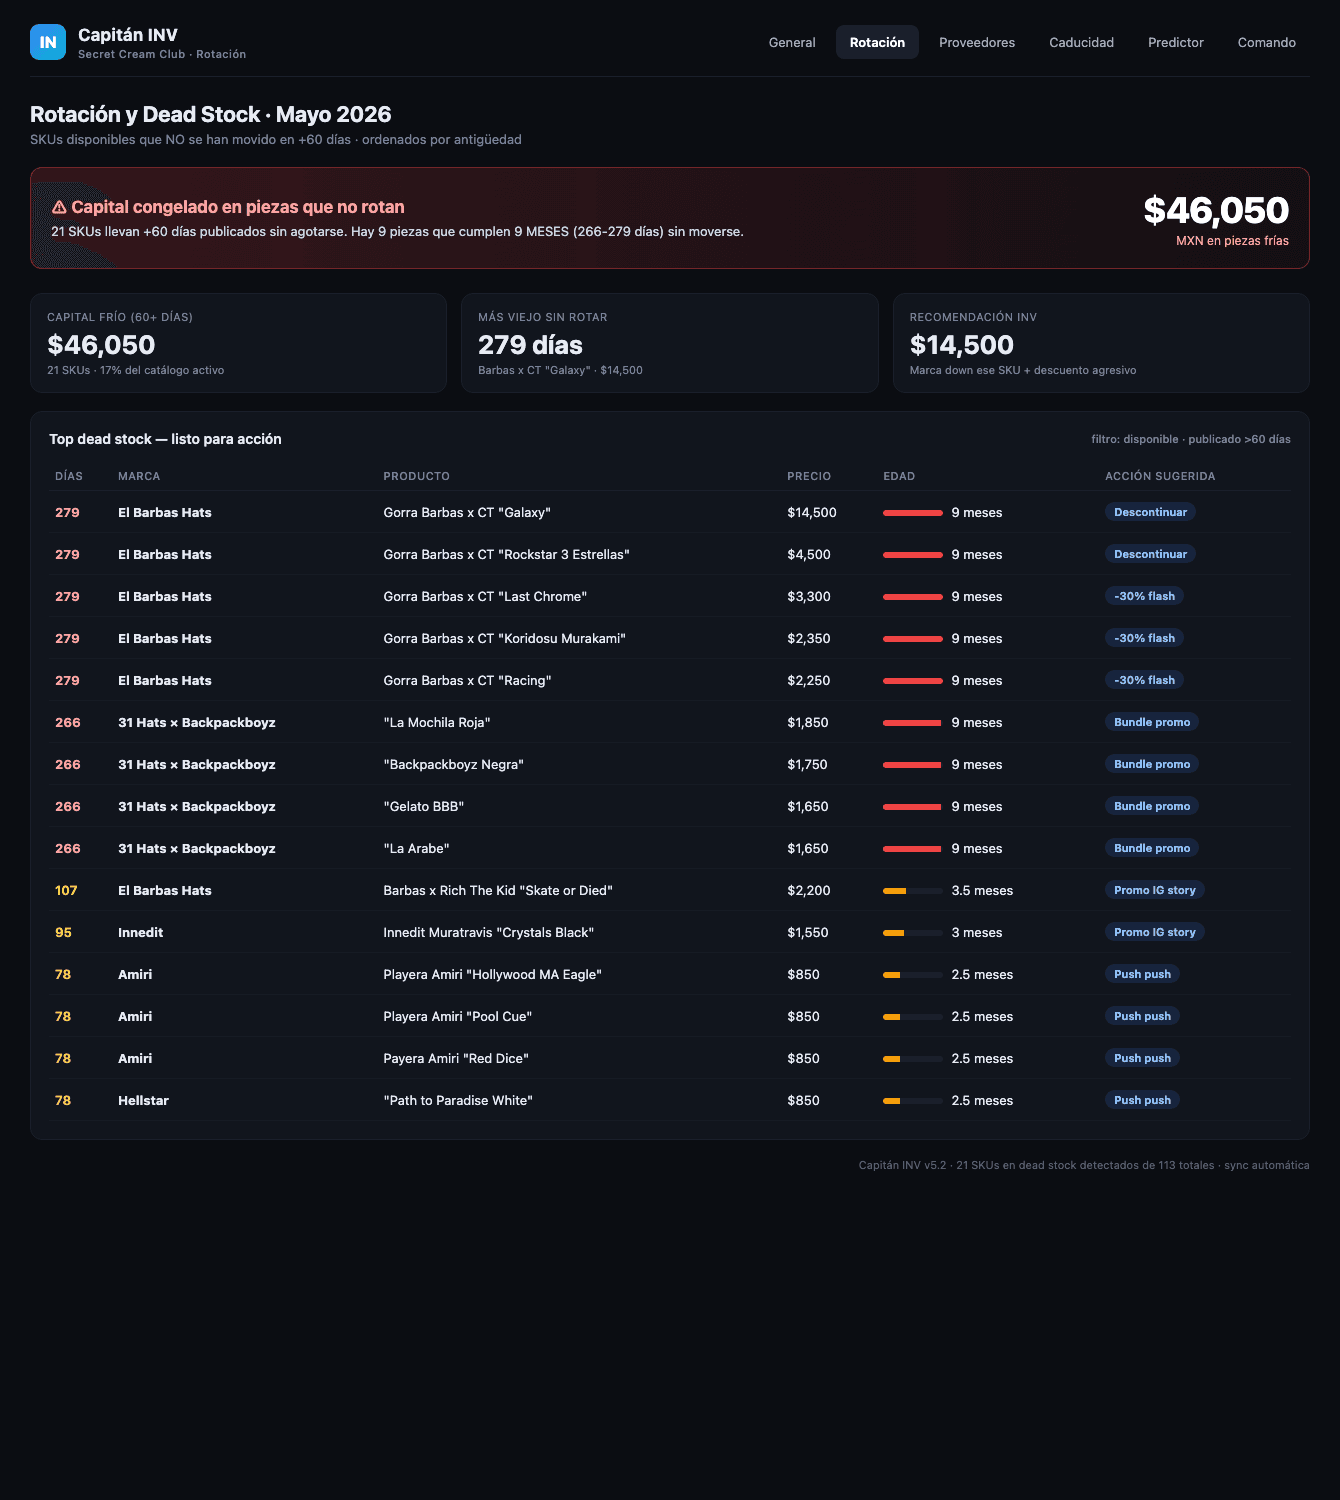
Task: Click the Hellstar brand name
Action: pos(143,1100)
